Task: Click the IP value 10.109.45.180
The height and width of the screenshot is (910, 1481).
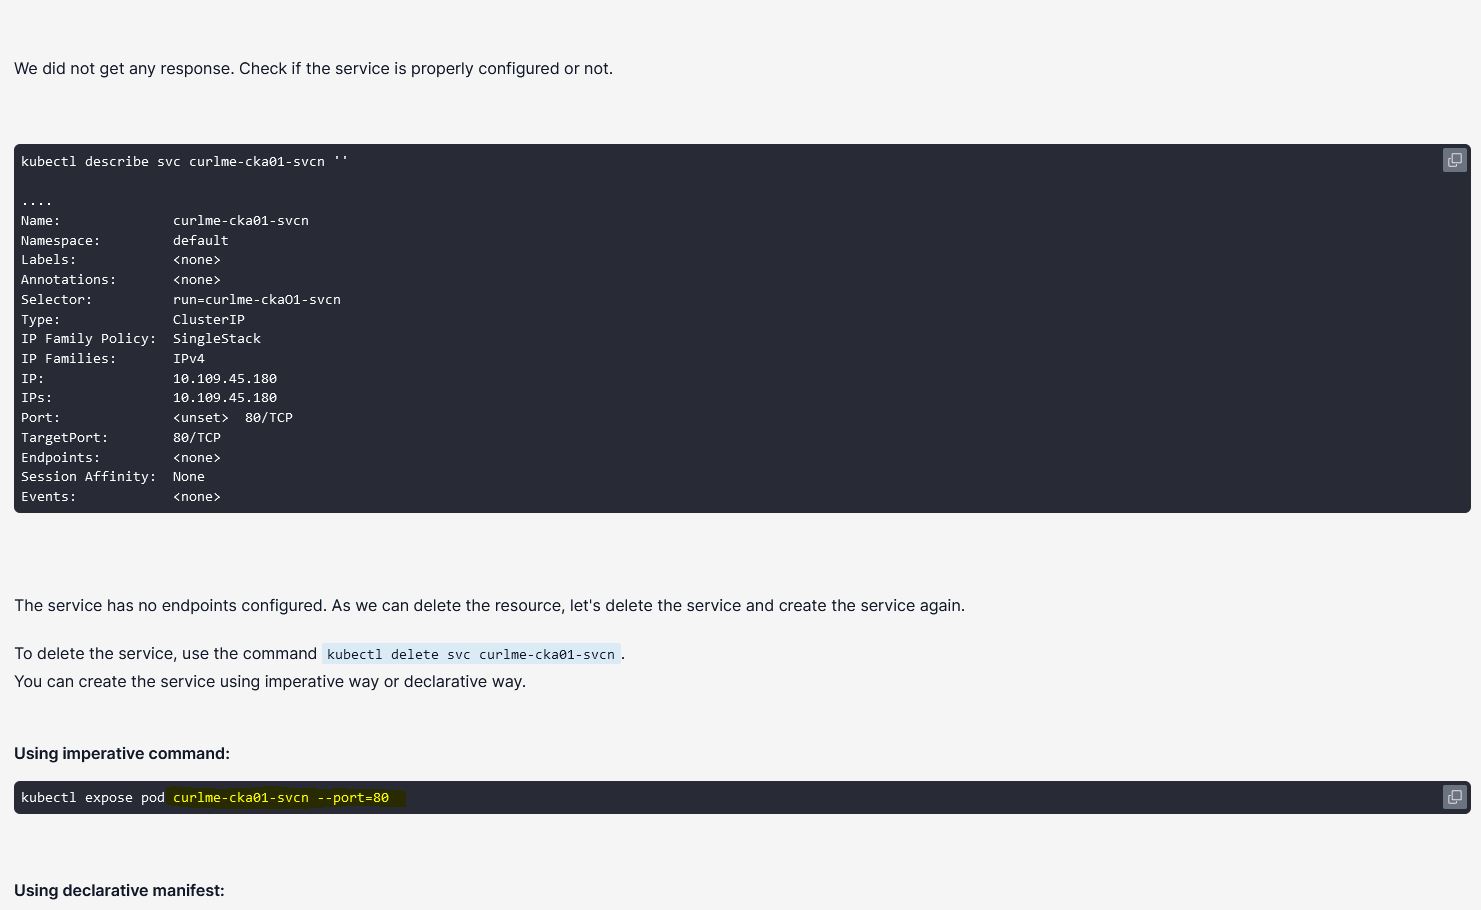Action: tap(224, 379)
